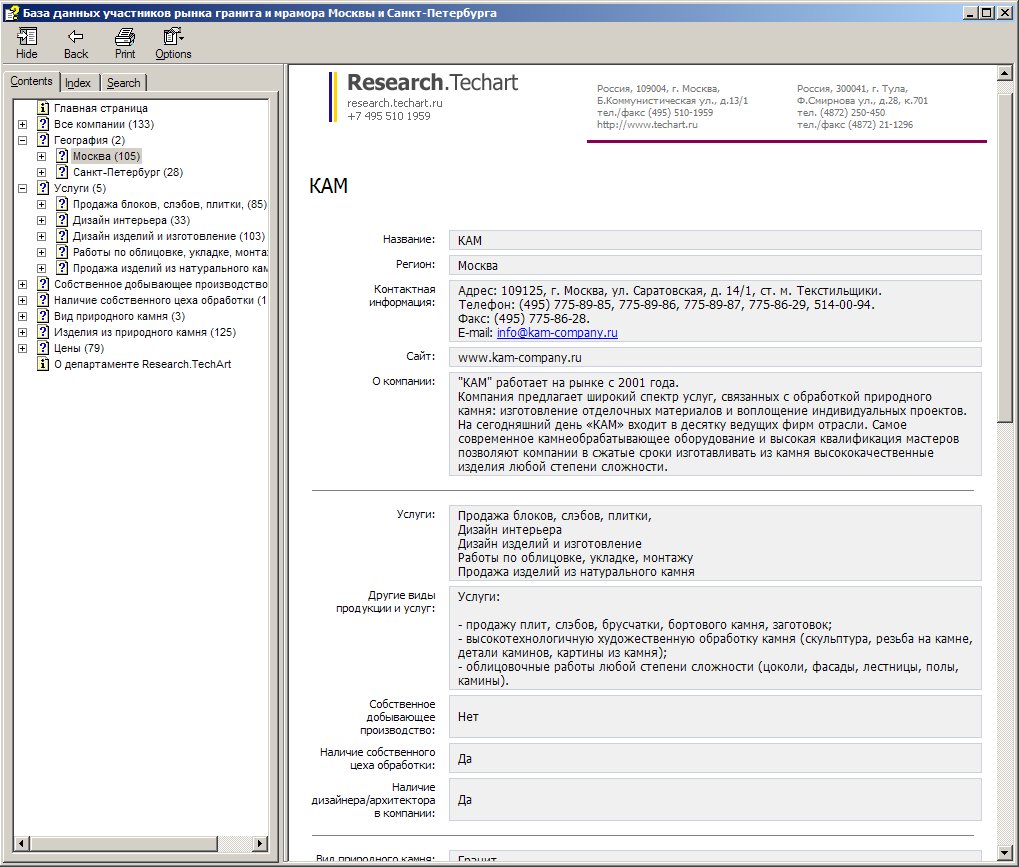Expand the Вид природного камня (3) node
This screenshot has height=867, width=1019.
(x=23, y=317)
